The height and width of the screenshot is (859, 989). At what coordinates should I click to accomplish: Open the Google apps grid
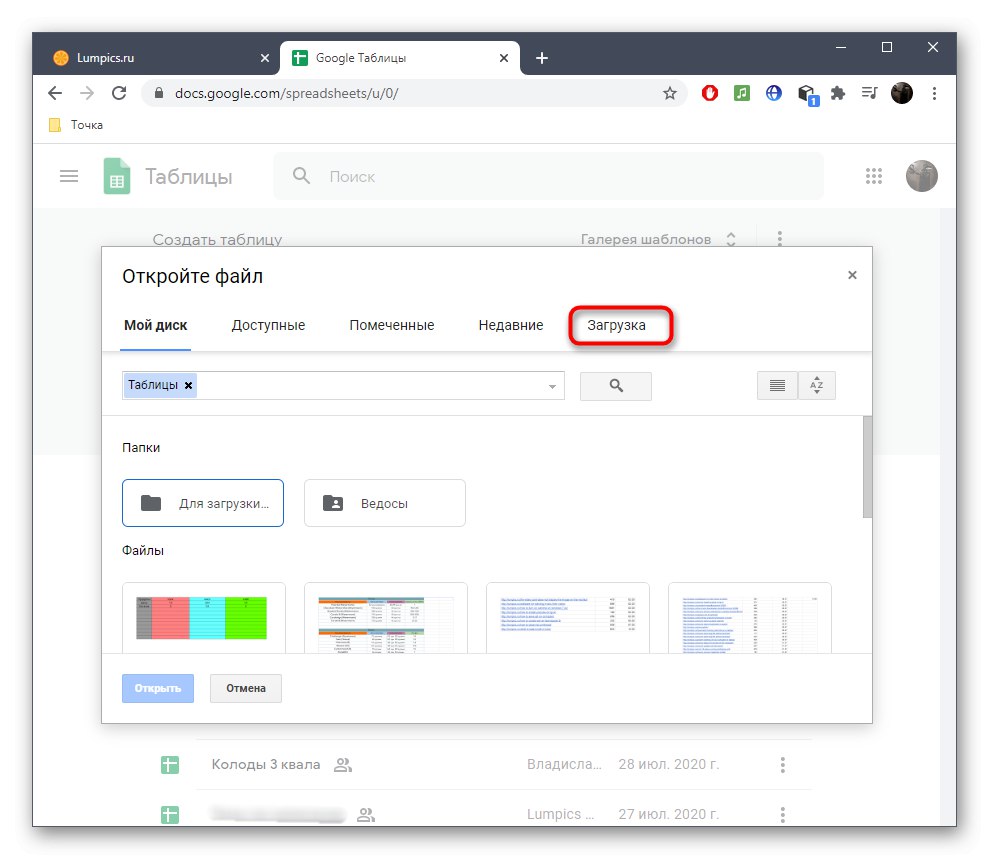click(874, 176)
